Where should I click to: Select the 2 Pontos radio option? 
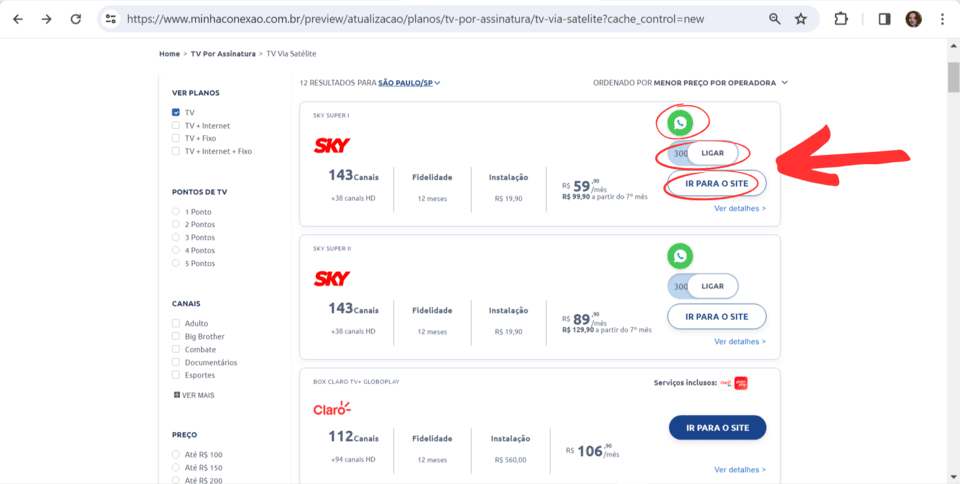pos(176,225)
